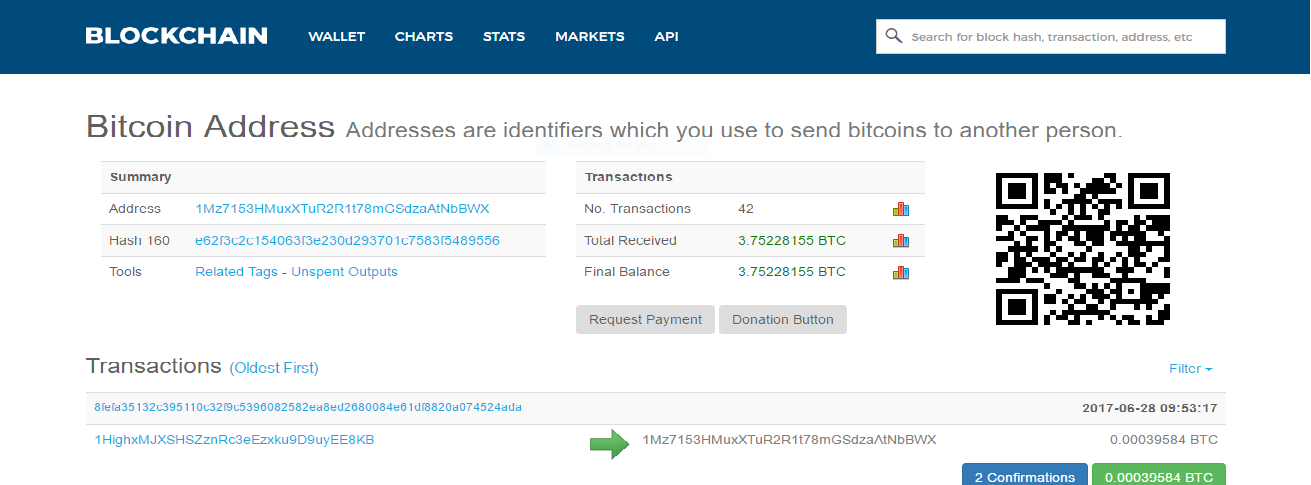Click the Blockchain logo
This screenshot has width=1311, height=485.
coord(176,36)
